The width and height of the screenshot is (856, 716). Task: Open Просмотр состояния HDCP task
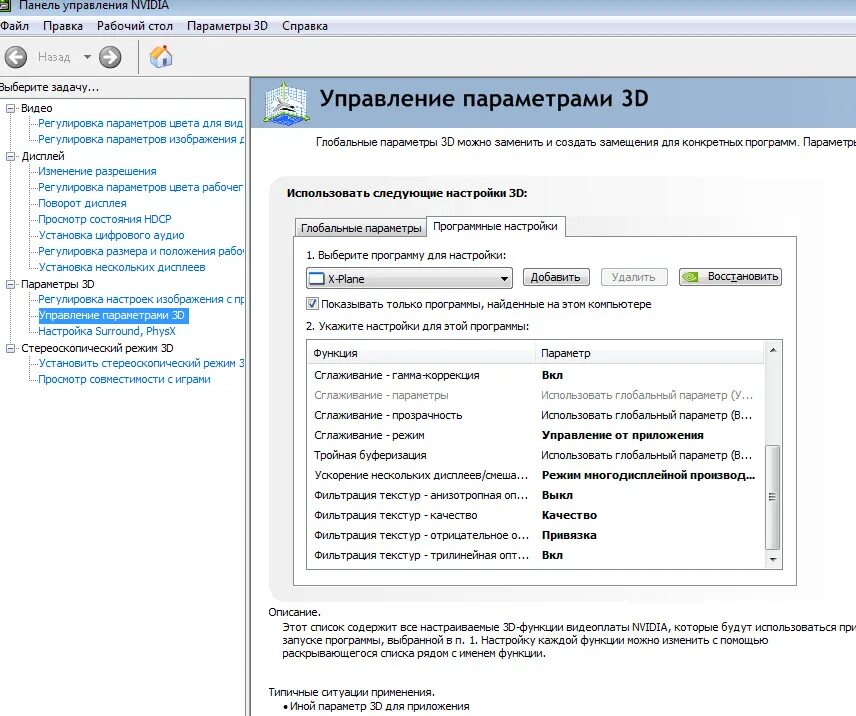(x=105, y=219)
